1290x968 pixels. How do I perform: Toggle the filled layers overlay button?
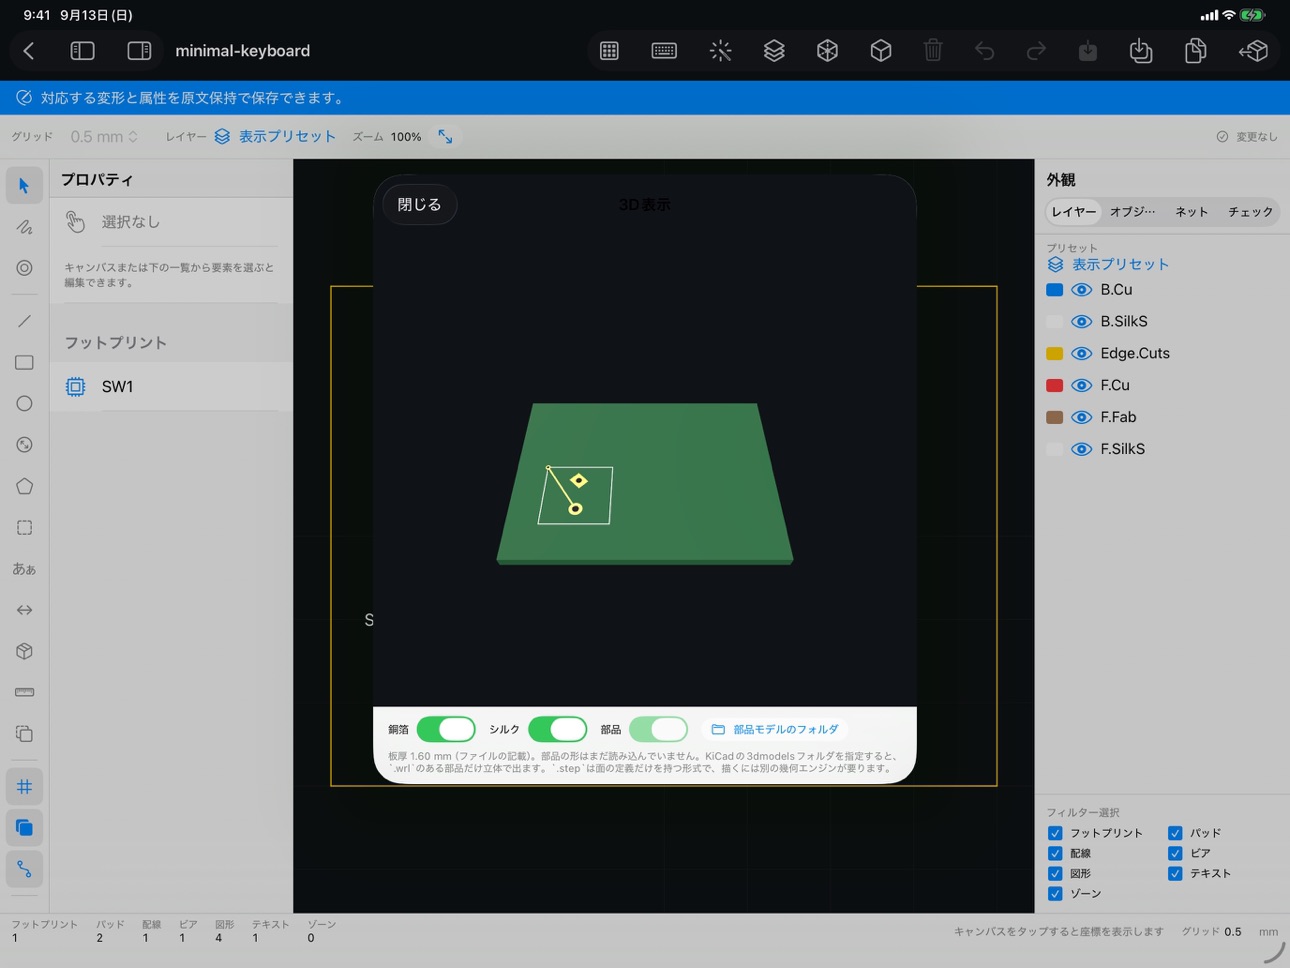pos(24,828)
